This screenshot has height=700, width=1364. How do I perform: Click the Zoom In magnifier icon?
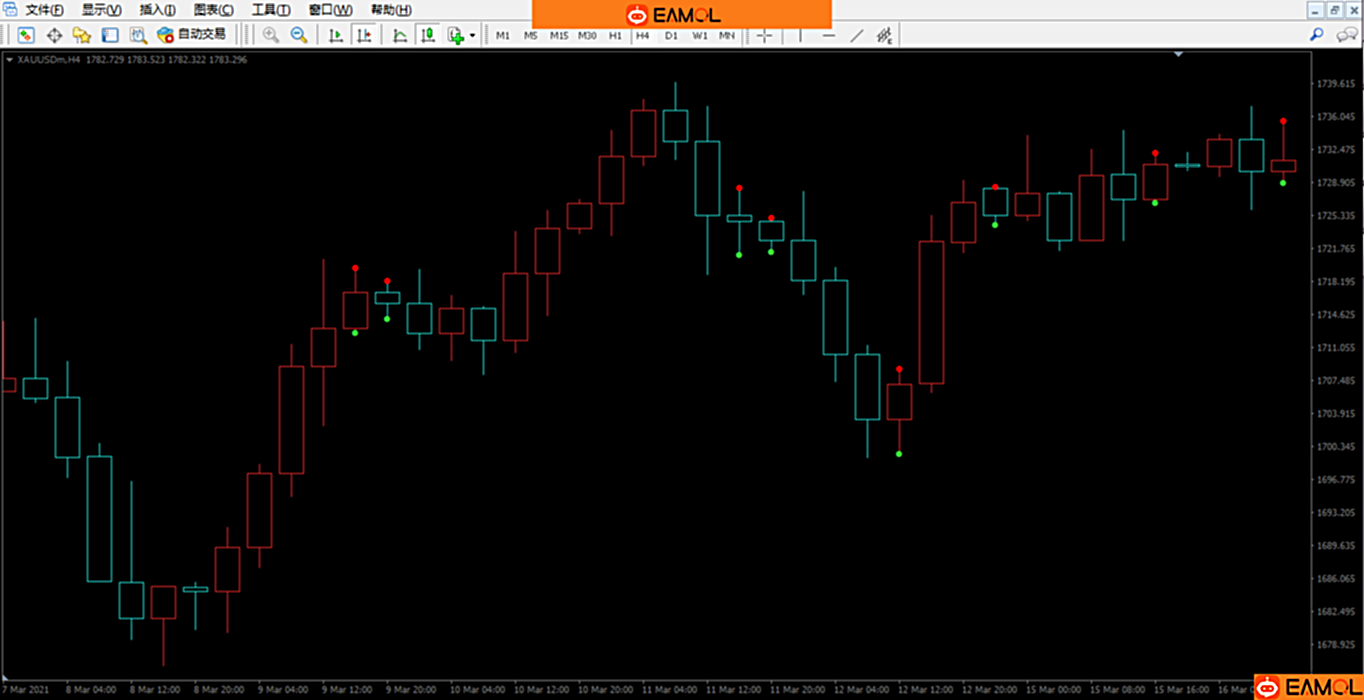coord(271,35)
